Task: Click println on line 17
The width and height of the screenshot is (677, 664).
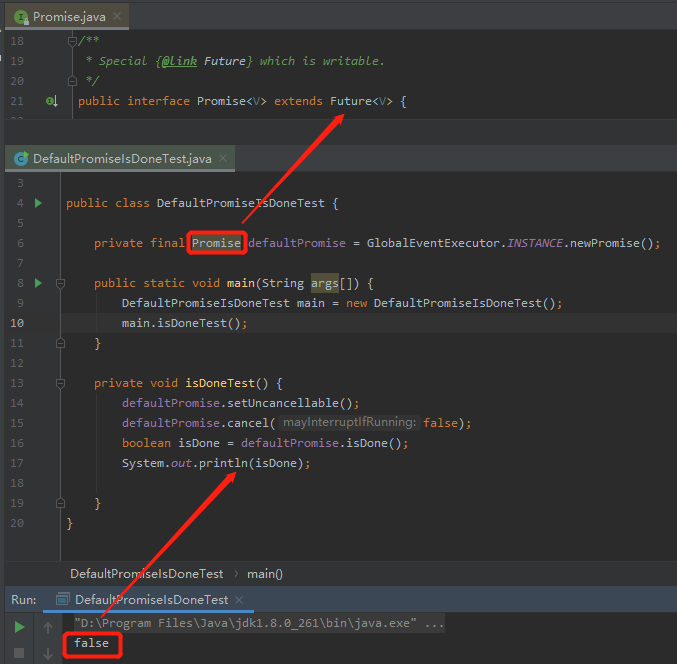Action: 223,463
